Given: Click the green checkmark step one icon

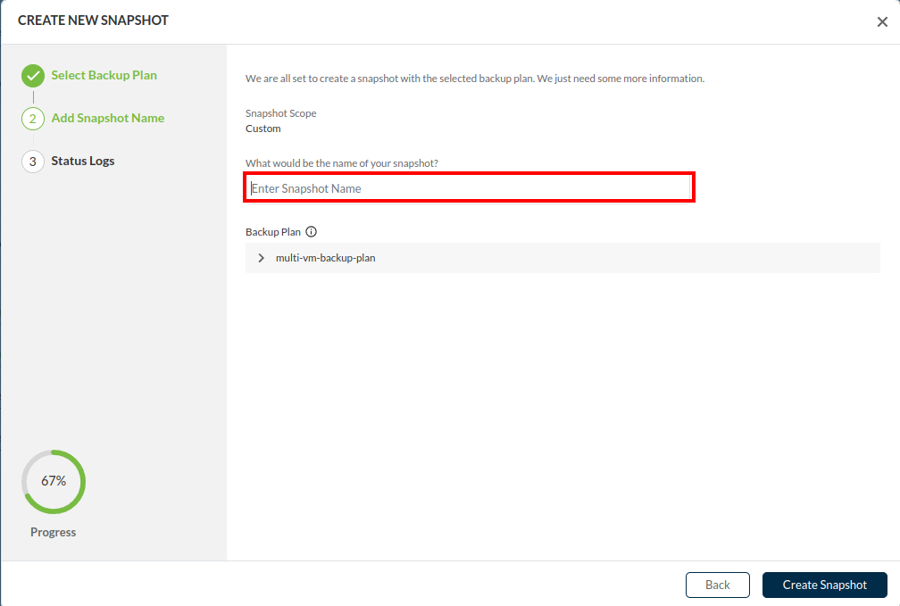Looking at the screenshot, I should point(33,76).
